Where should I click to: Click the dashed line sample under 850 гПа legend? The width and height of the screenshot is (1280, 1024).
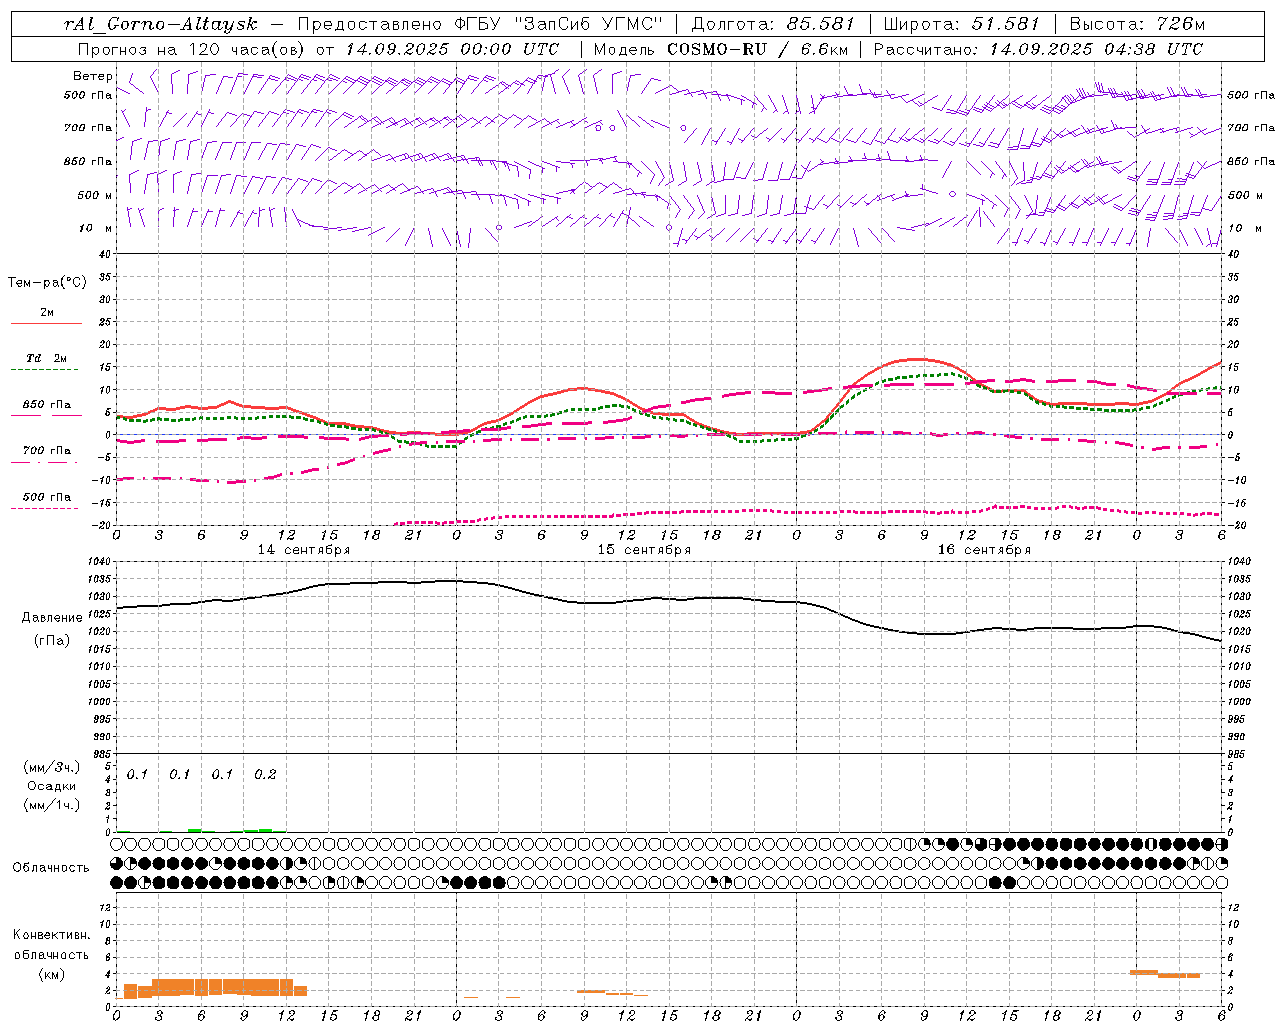[x=46, y=416]
